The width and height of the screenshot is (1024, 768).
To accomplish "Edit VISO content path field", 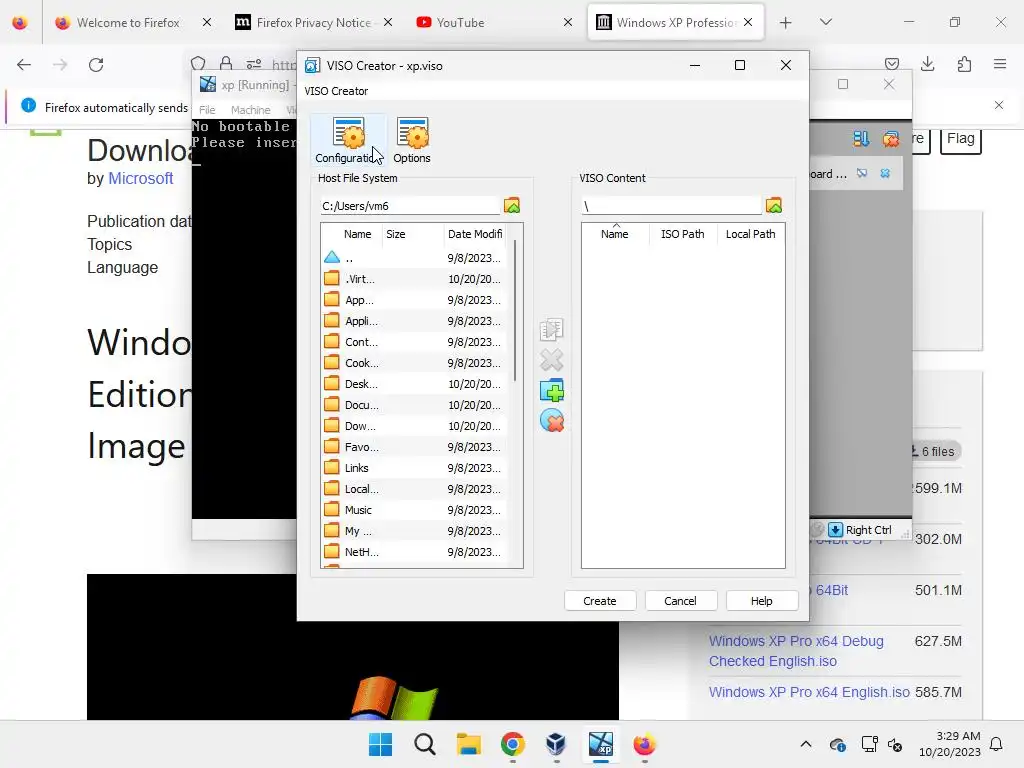I will [671, 206].
